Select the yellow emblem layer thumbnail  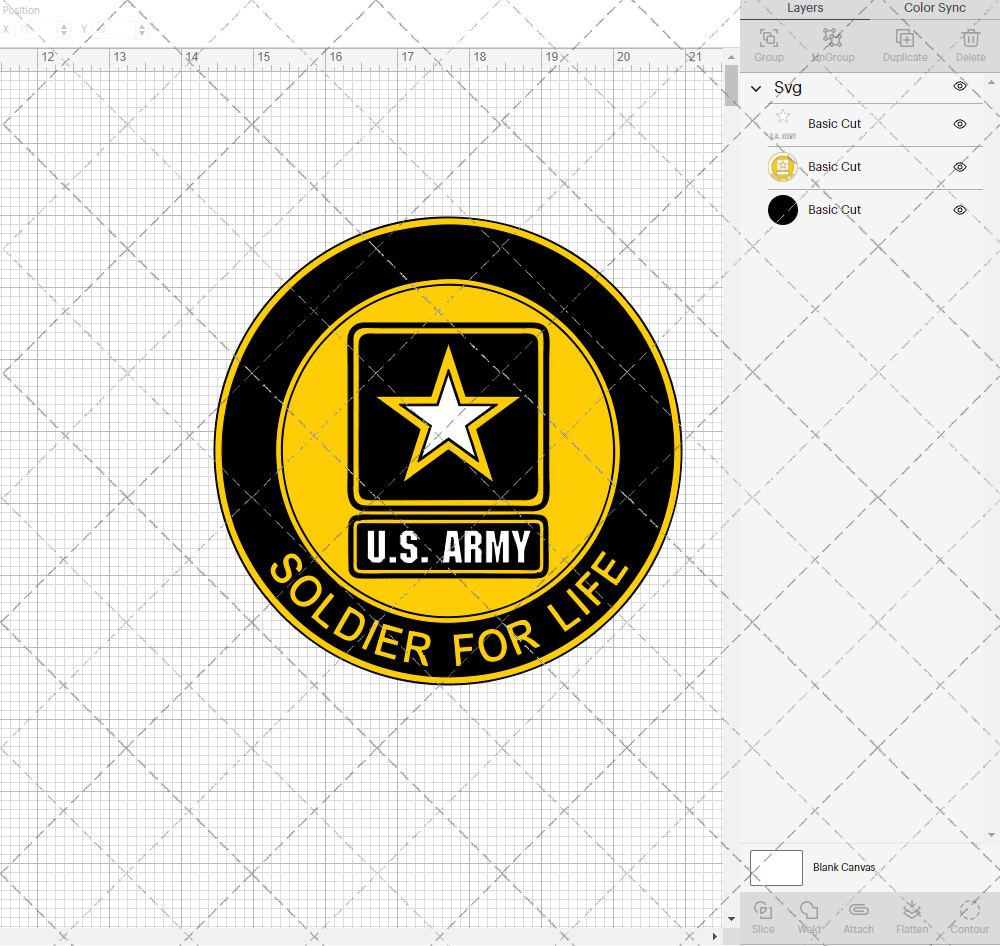(x=783, y=167)
